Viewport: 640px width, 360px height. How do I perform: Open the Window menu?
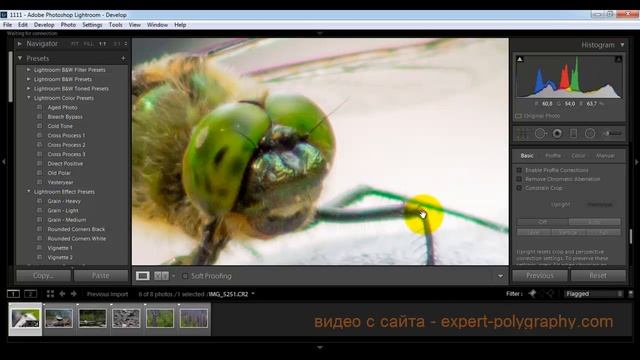tap(158, 25)
